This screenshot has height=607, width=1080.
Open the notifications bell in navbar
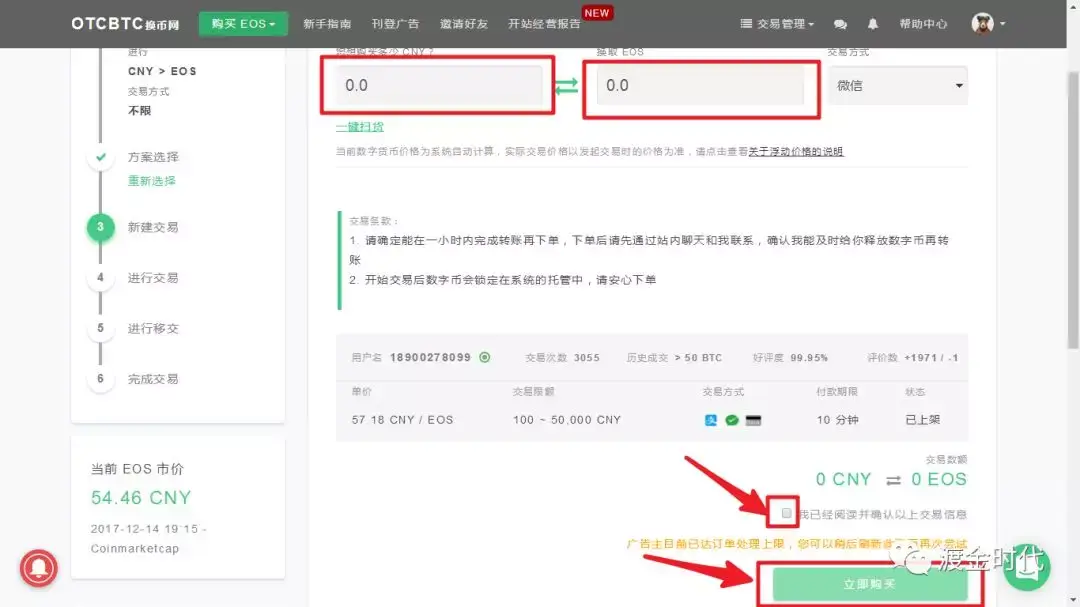pos(873,24)
